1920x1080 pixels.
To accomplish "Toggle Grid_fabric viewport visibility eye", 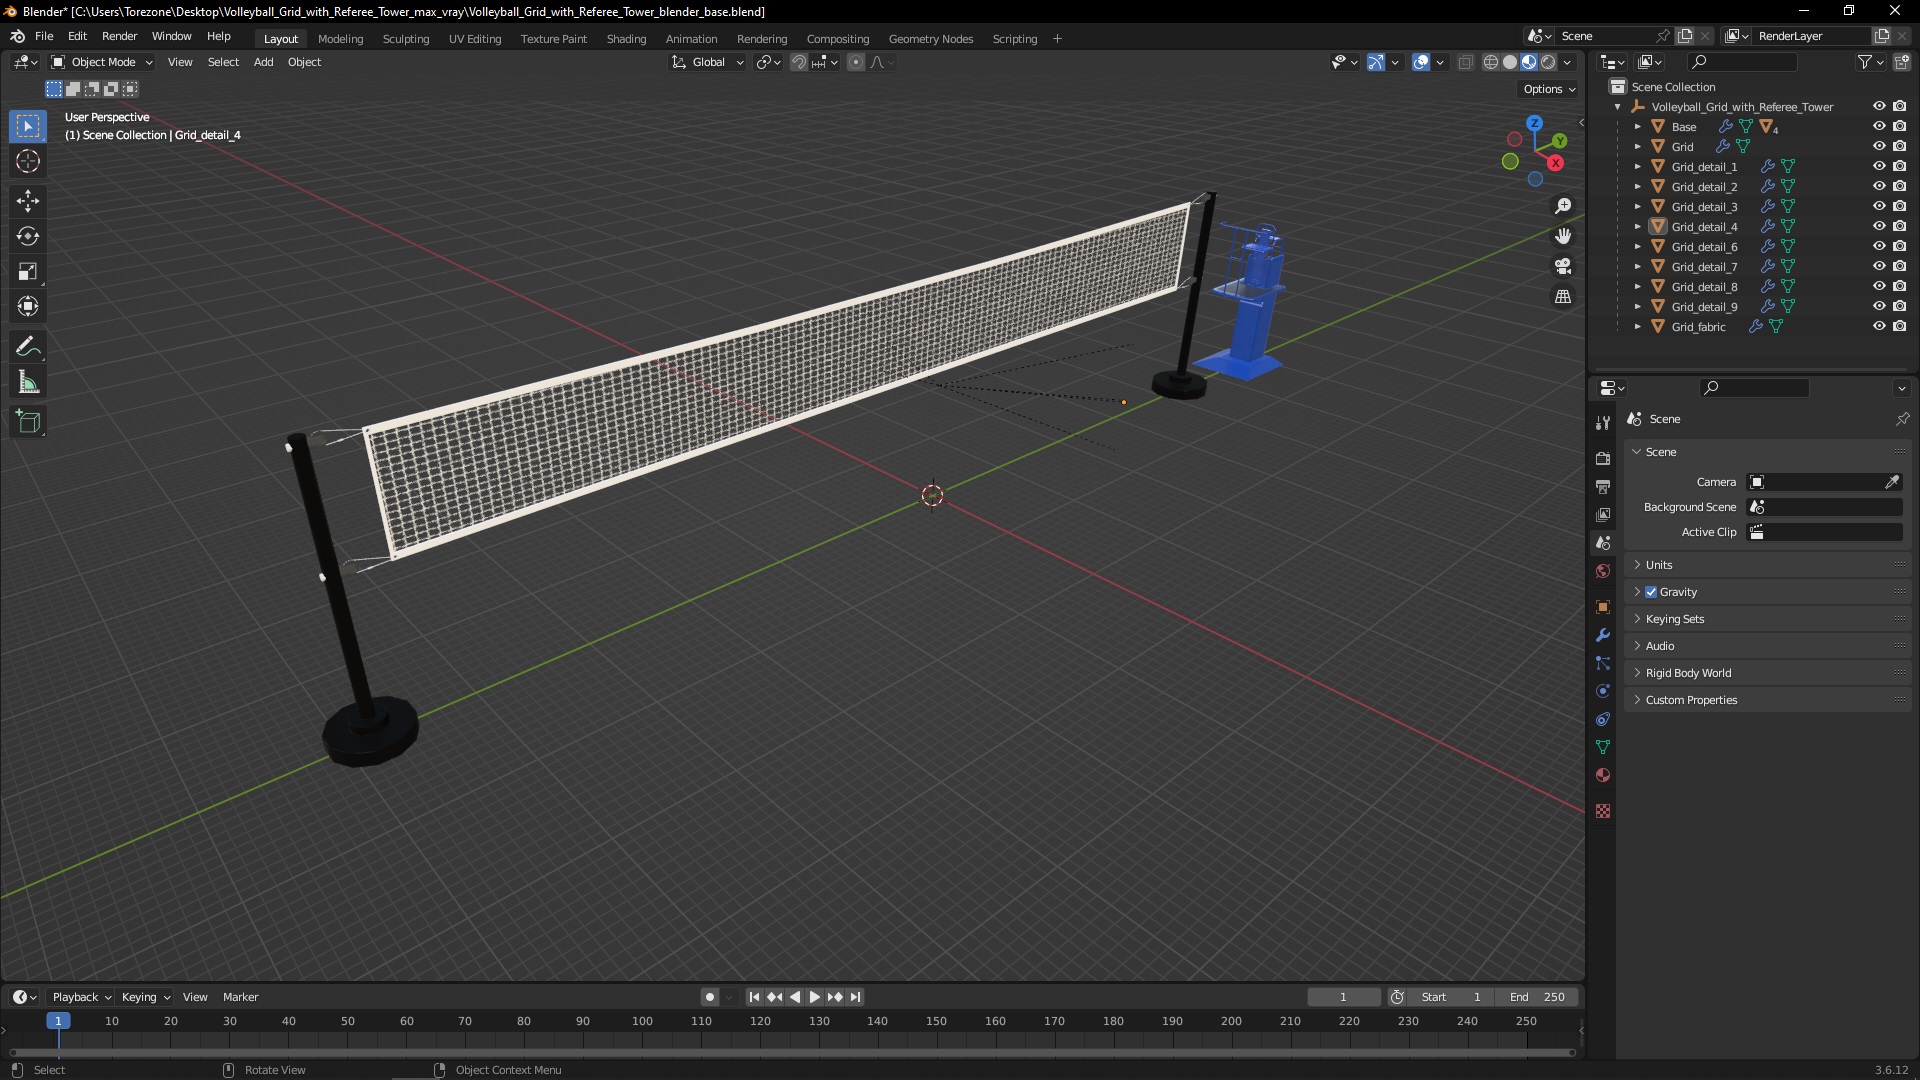I will (x=1879, y=326).
